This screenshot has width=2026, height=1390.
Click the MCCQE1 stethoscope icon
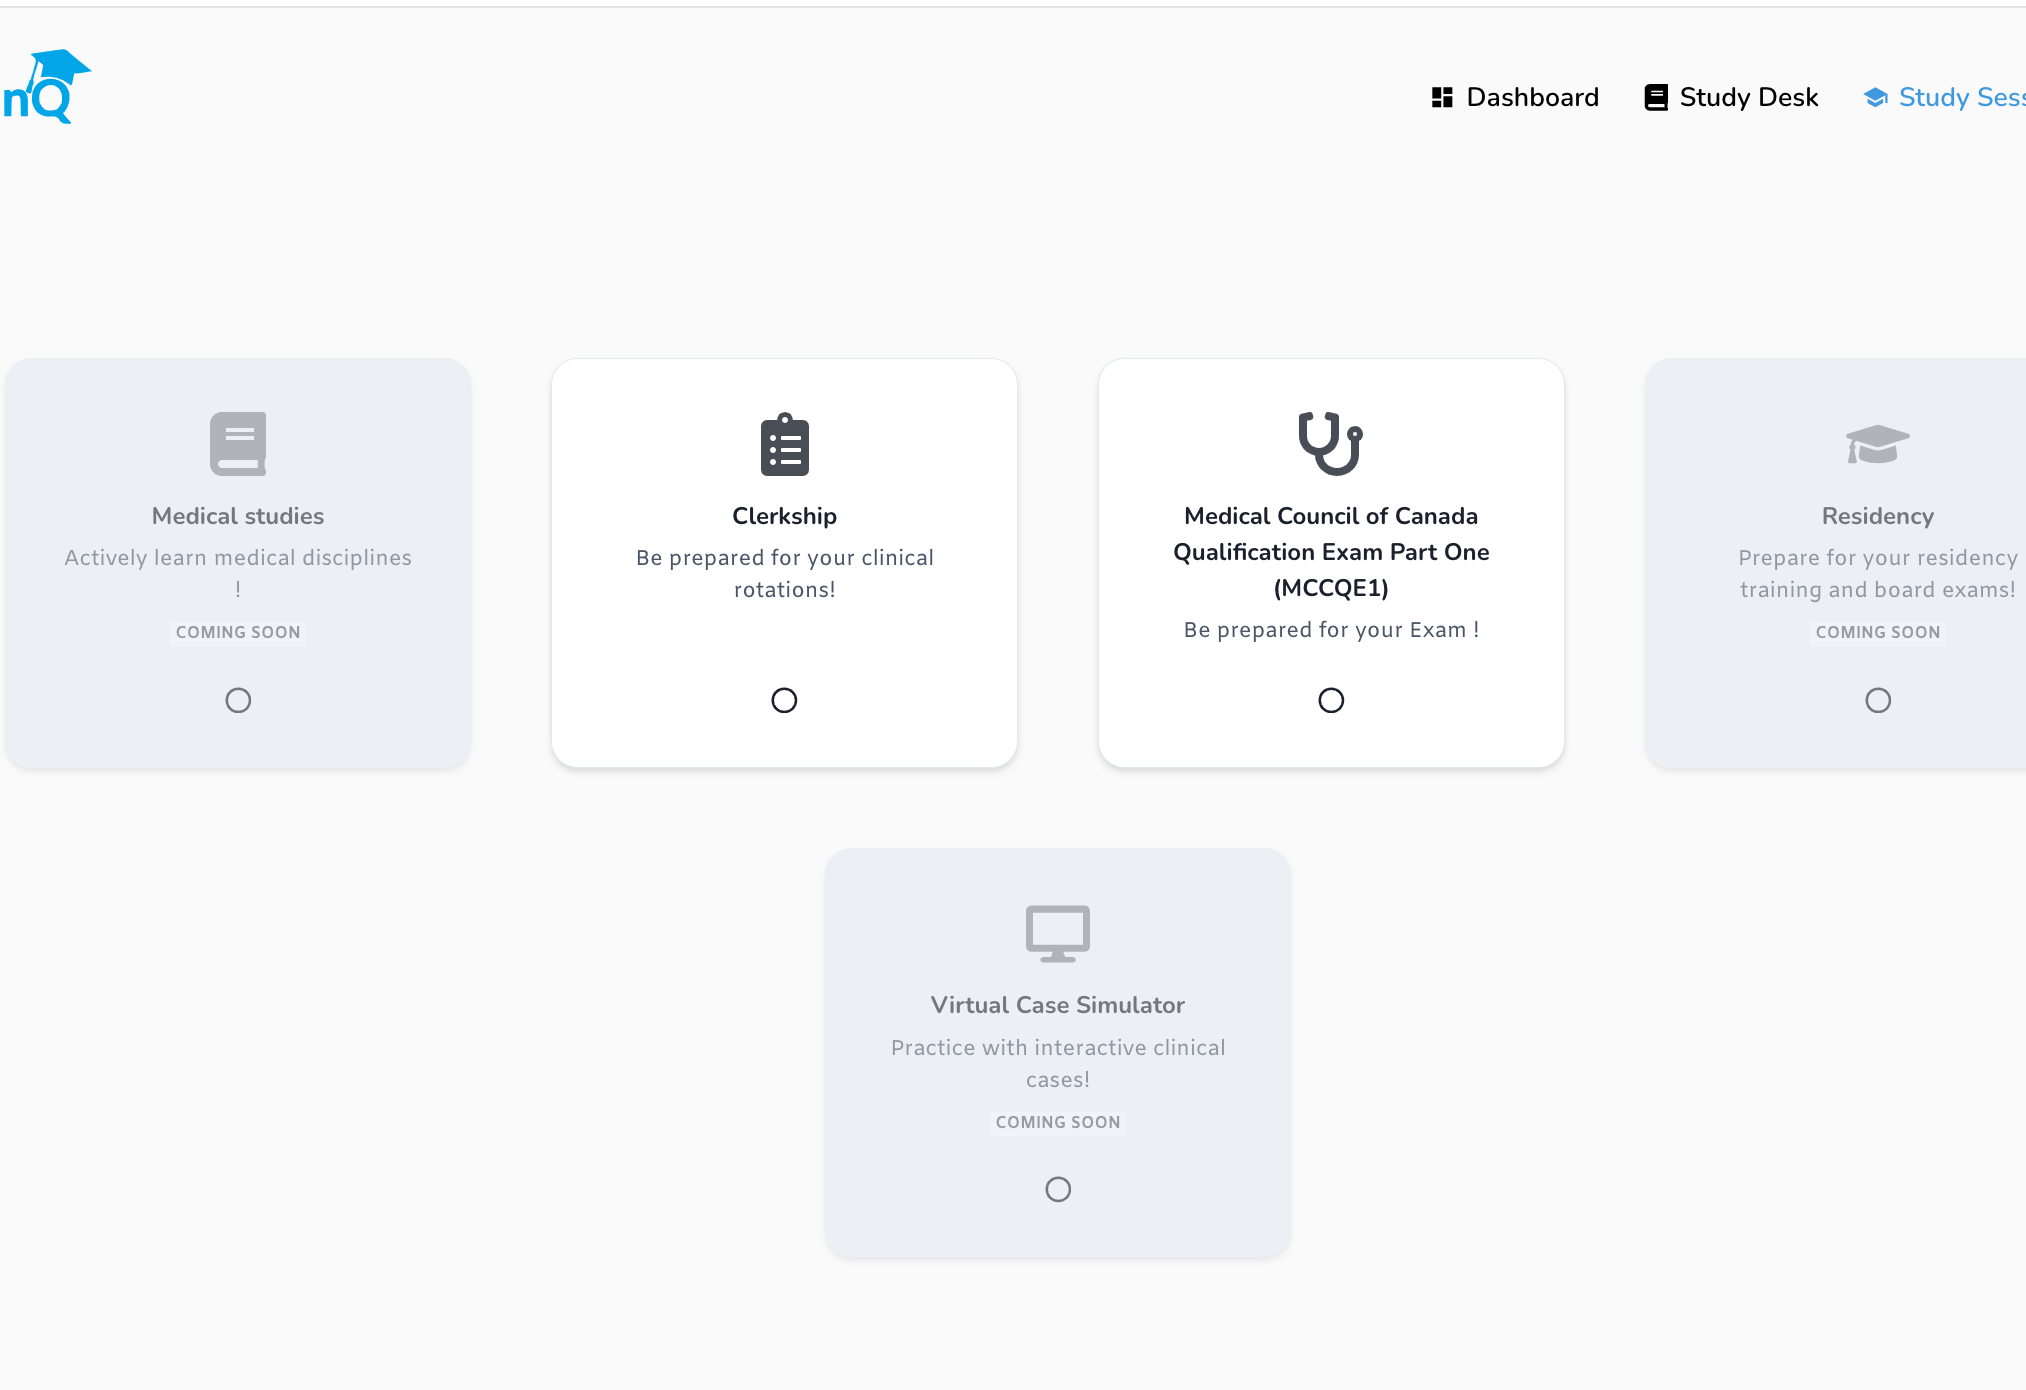[1330, 443]
